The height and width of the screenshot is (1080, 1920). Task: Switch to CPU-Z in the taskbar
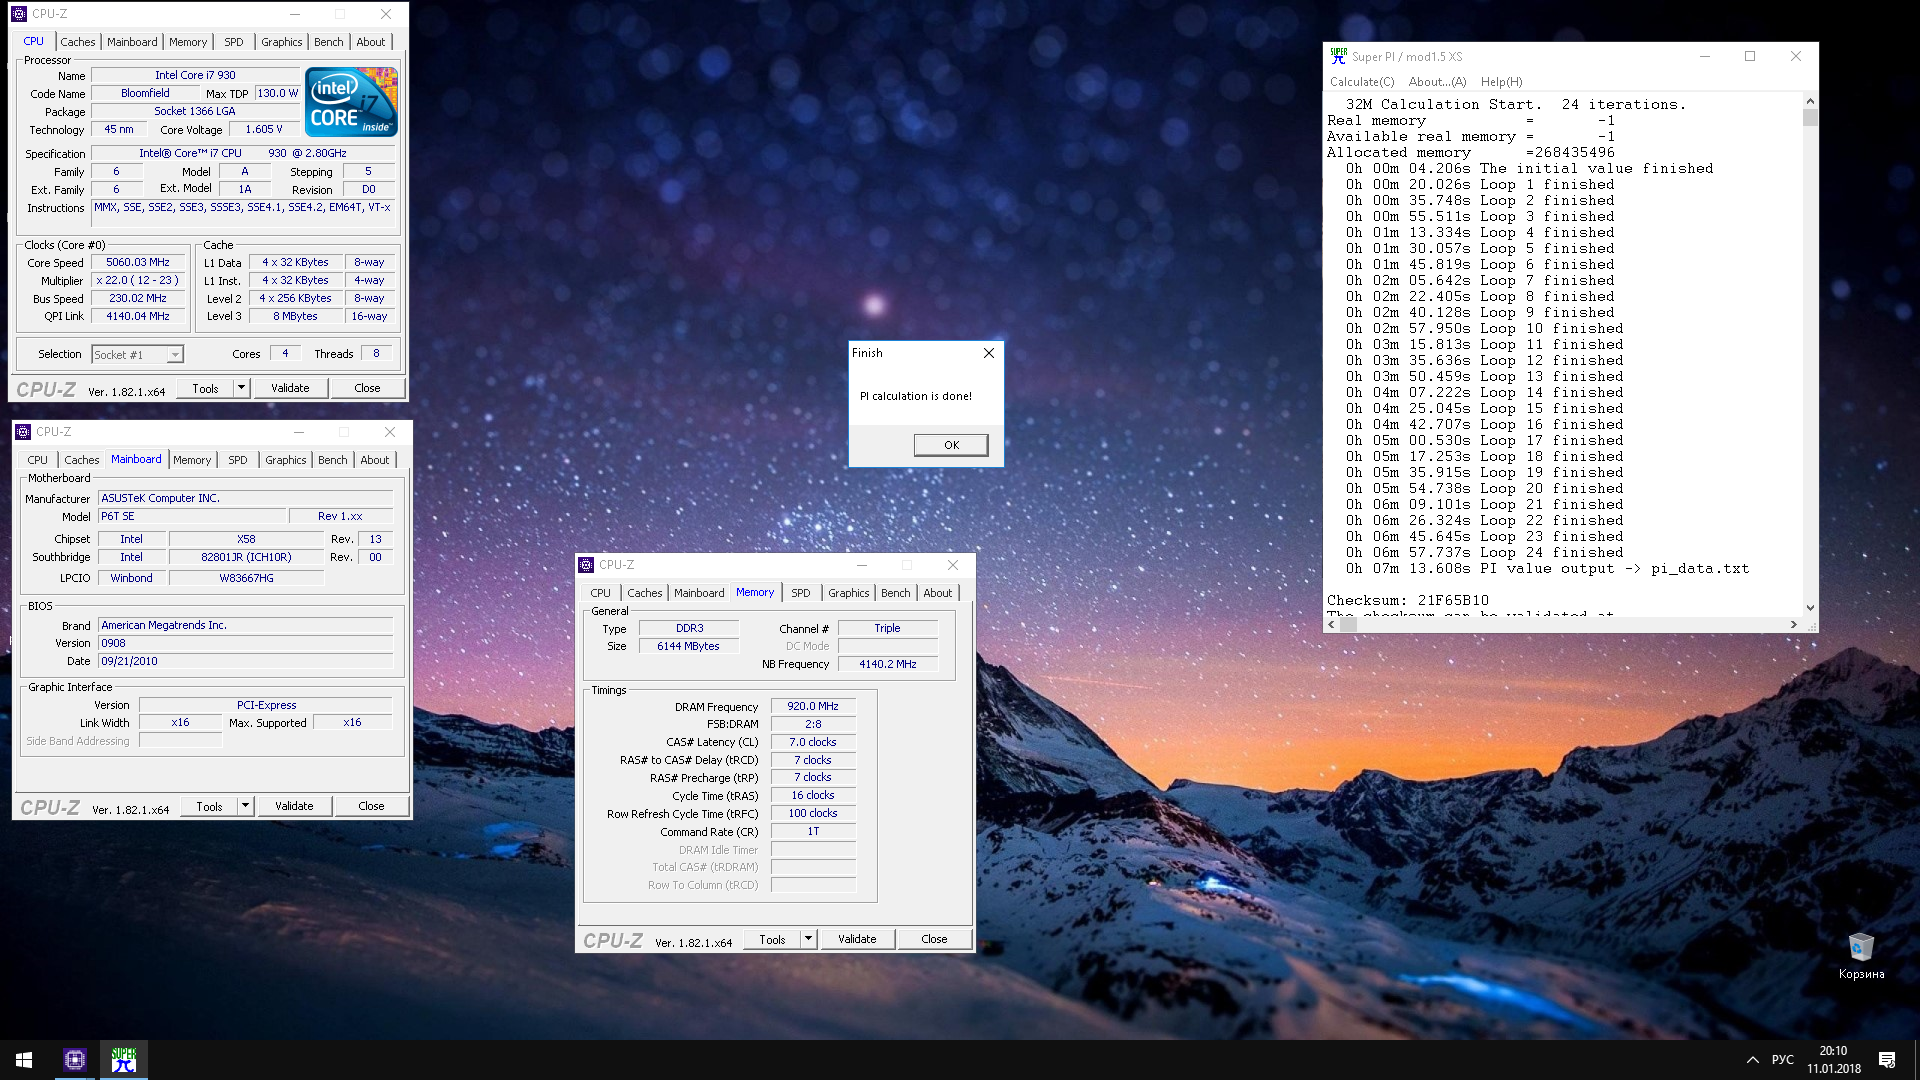point(75,1060)
